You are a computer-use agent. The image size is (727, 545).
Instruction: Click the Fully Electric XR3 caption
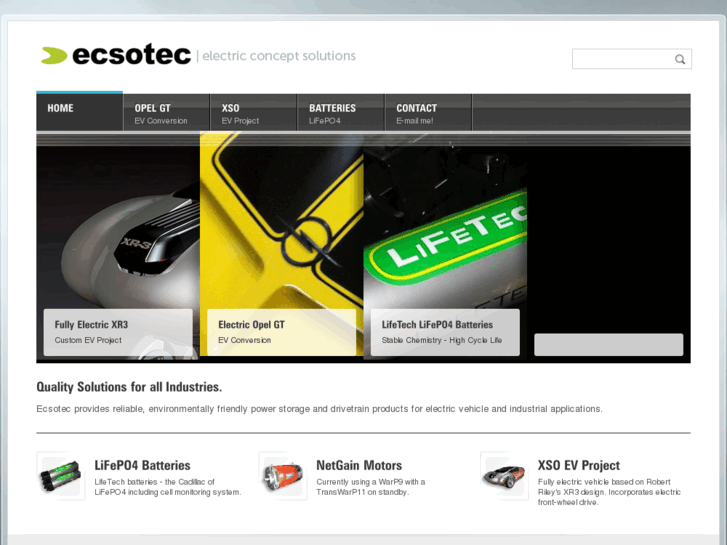(118, 333)
